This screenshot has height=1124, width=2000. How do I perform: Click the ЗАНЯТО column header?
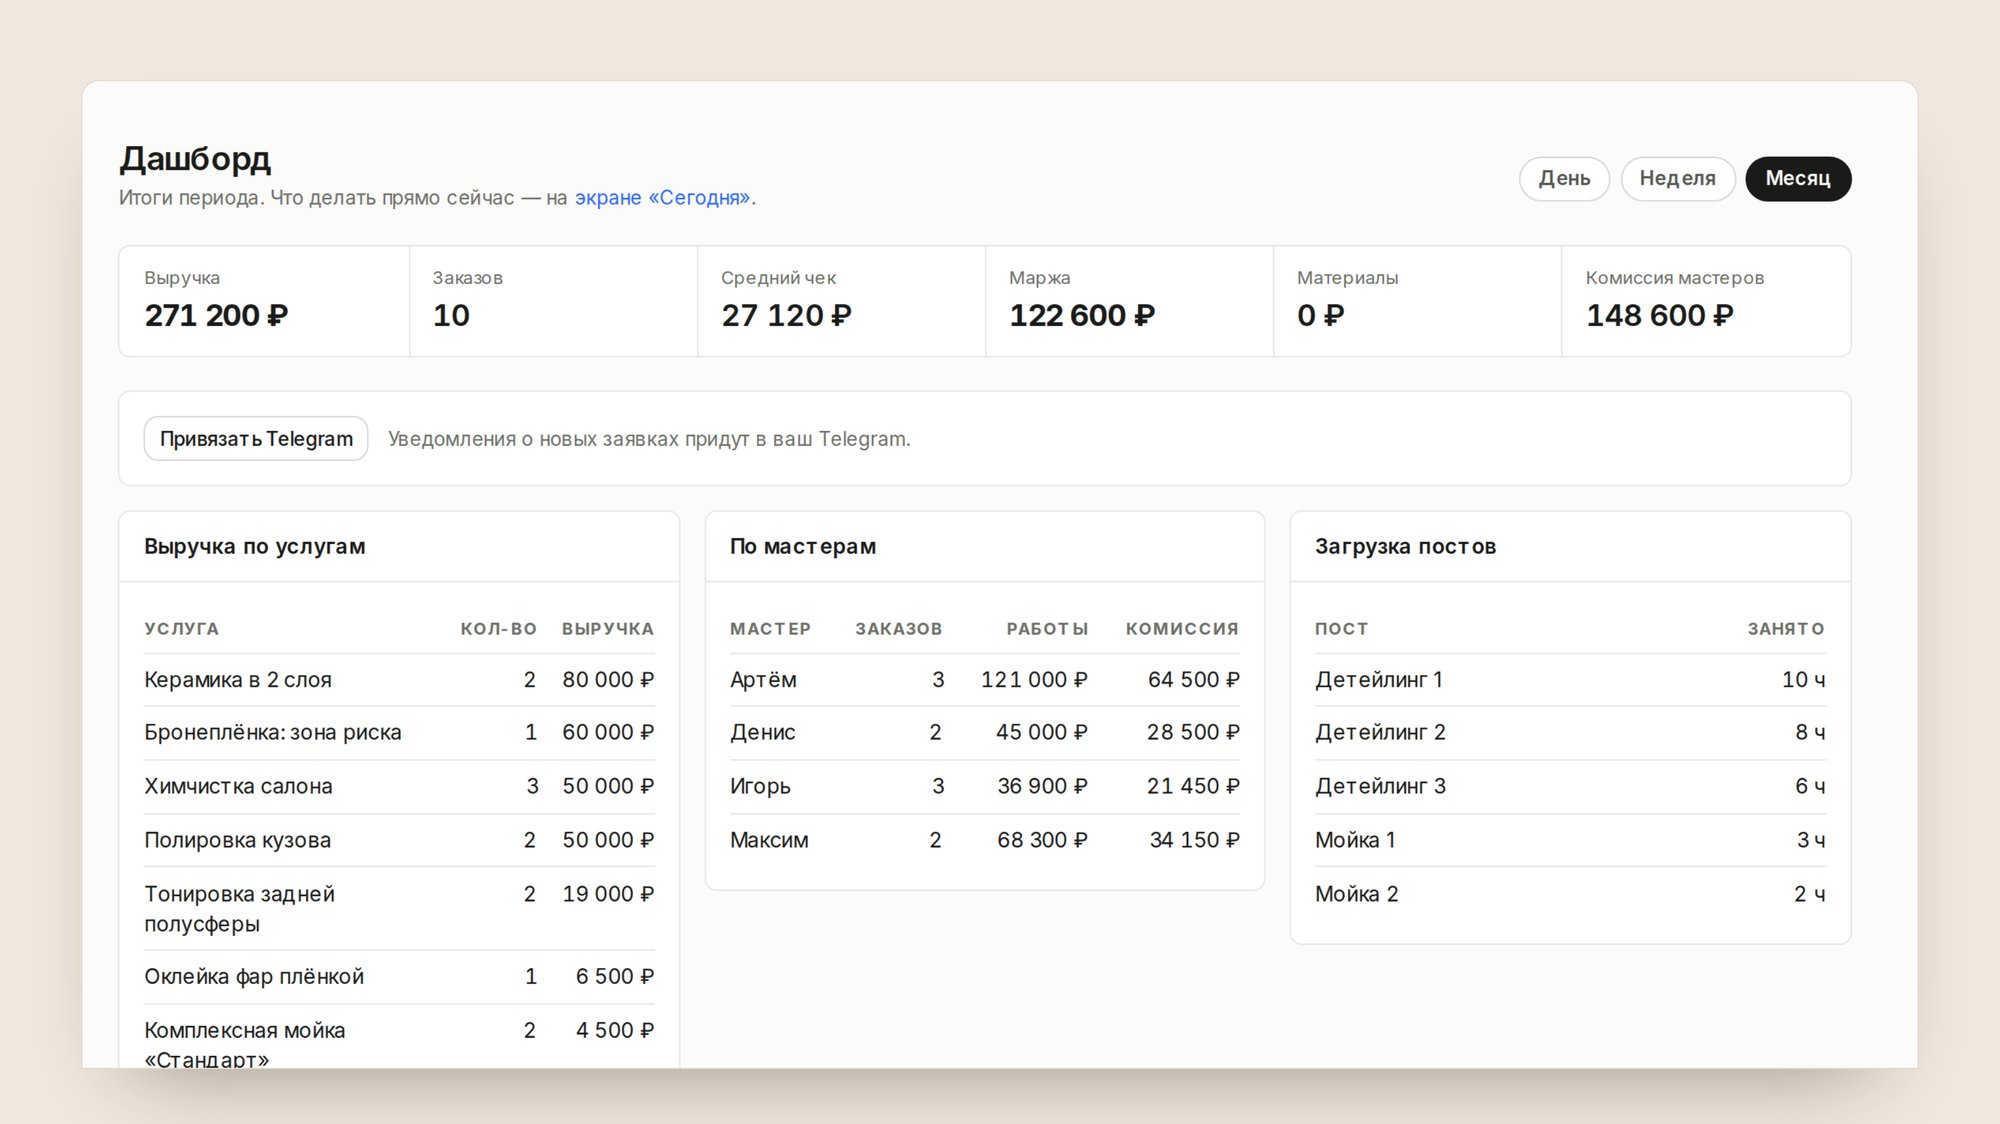pos(1786,629)
